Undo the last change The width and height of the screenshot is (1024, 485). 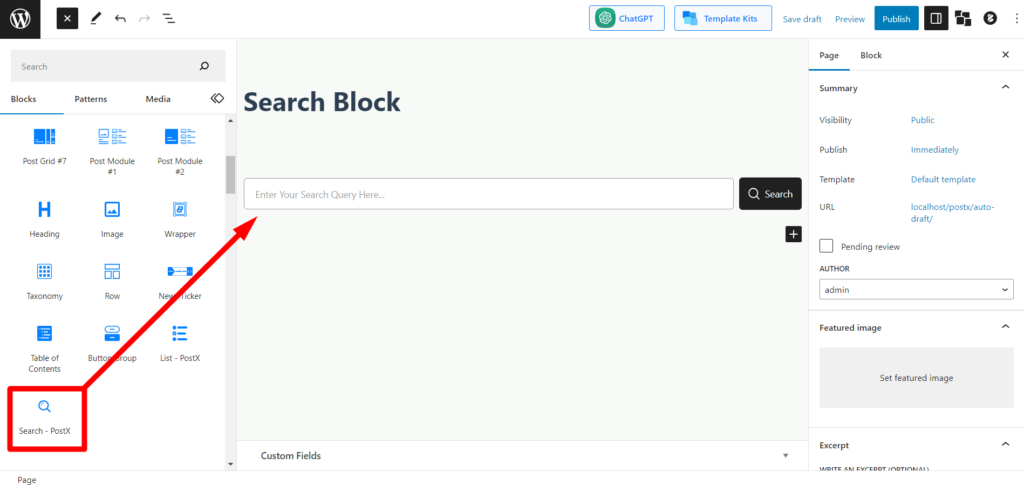point(120,19)
